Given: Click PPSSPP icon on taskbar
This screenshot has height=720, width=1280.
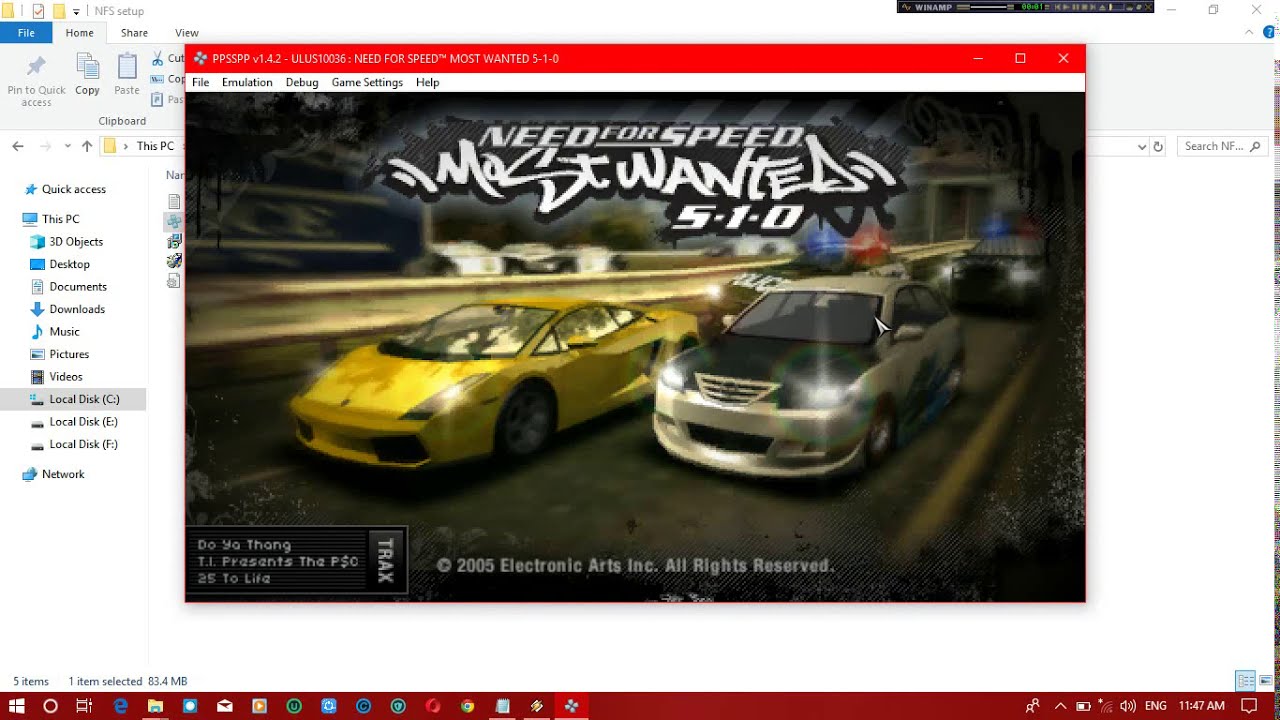Looking at the screenshot, I should click(571, 706).
